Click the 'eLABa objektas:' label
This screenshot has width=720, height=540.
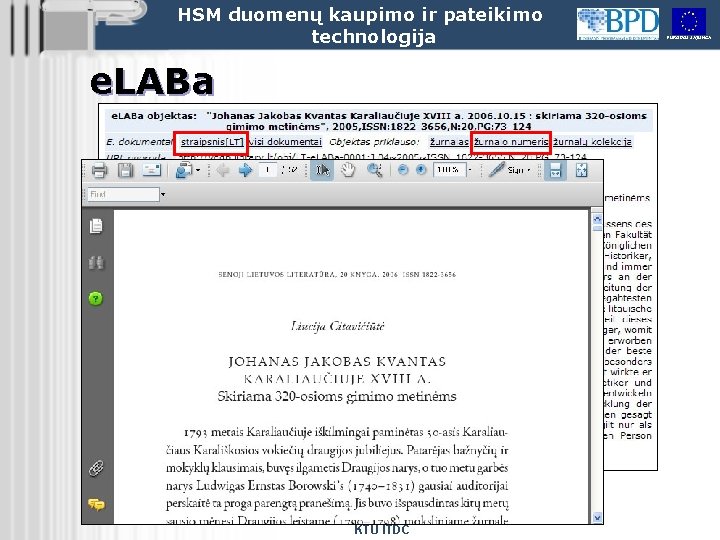coord(154,116)
